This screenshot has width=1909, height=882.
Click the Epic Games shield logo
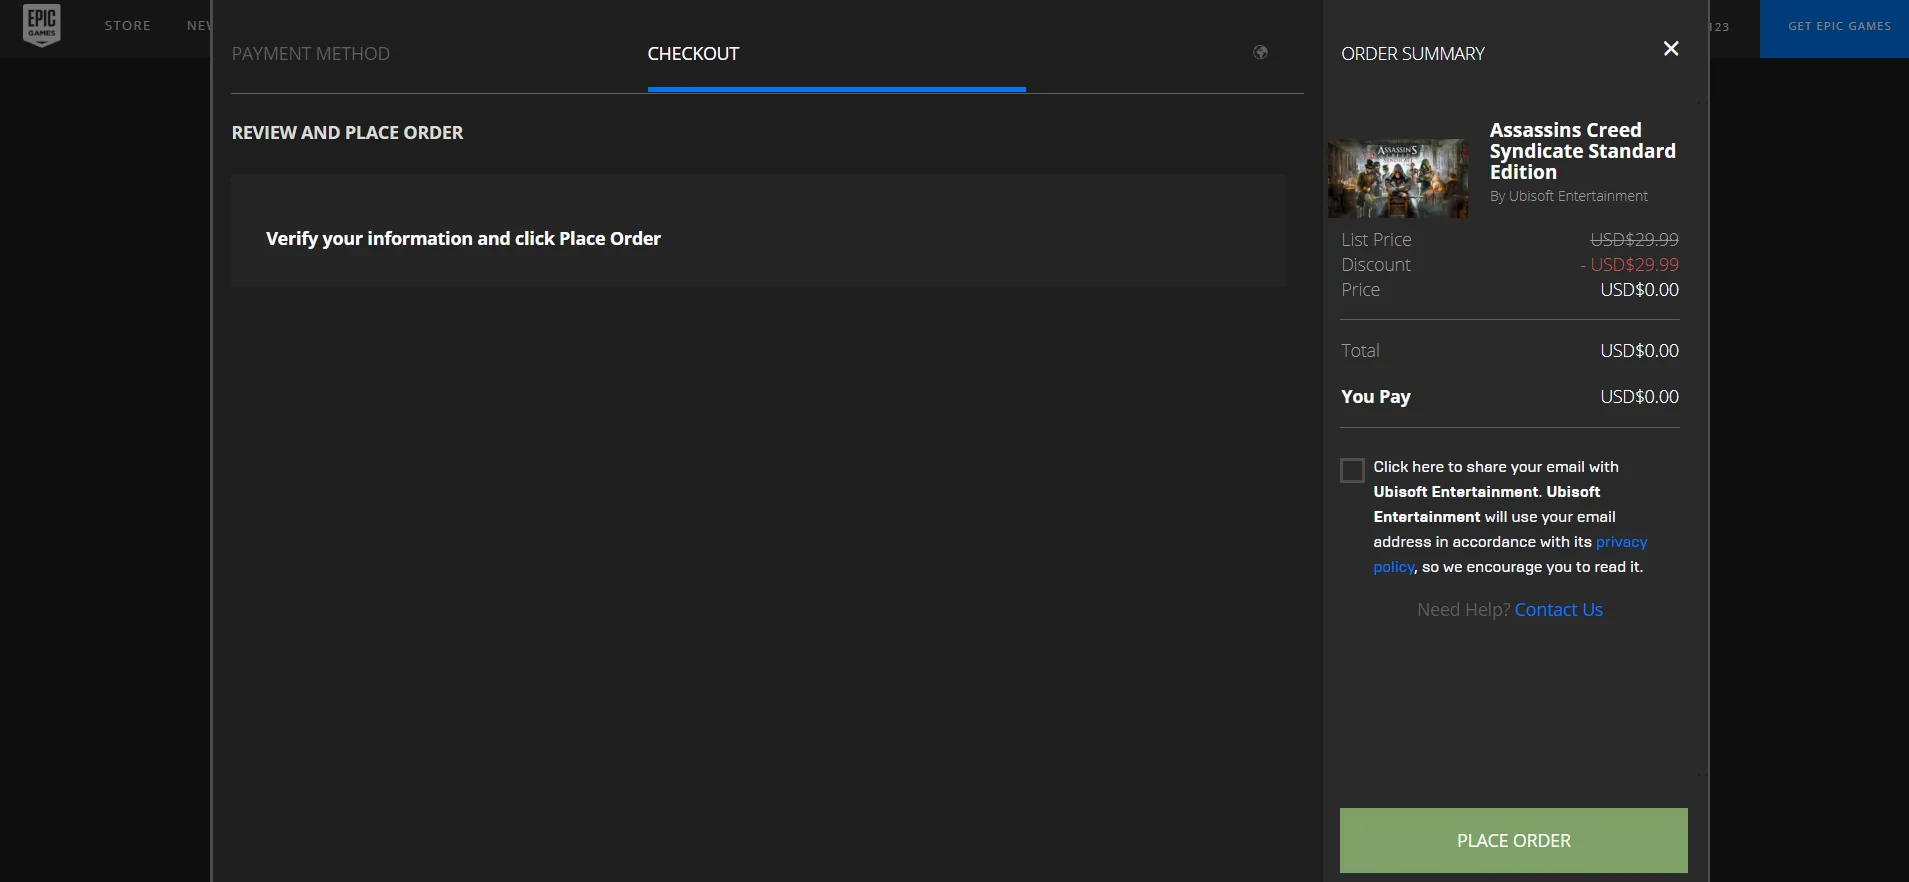(x=42, y=25)
